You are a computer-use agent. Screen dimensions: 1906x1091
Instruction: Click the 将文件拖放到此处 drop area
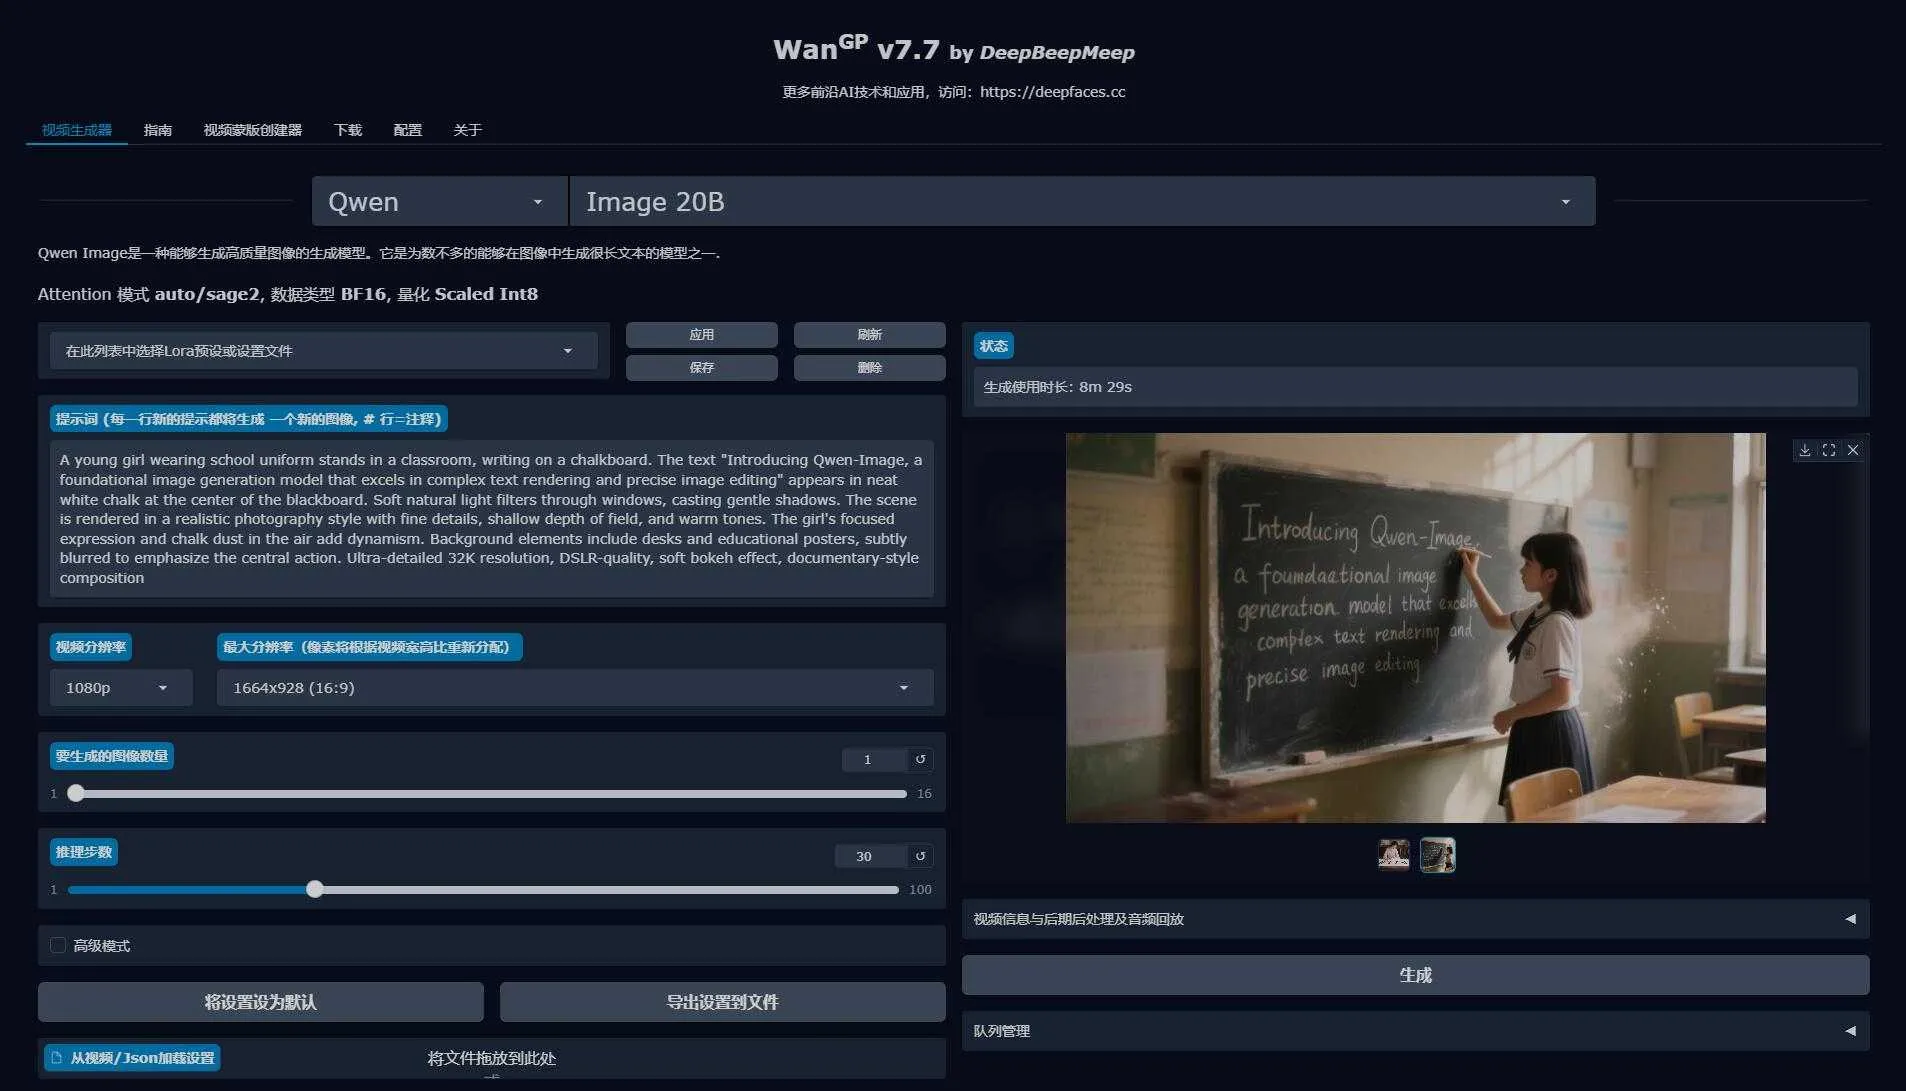(x=491, y=1058)
